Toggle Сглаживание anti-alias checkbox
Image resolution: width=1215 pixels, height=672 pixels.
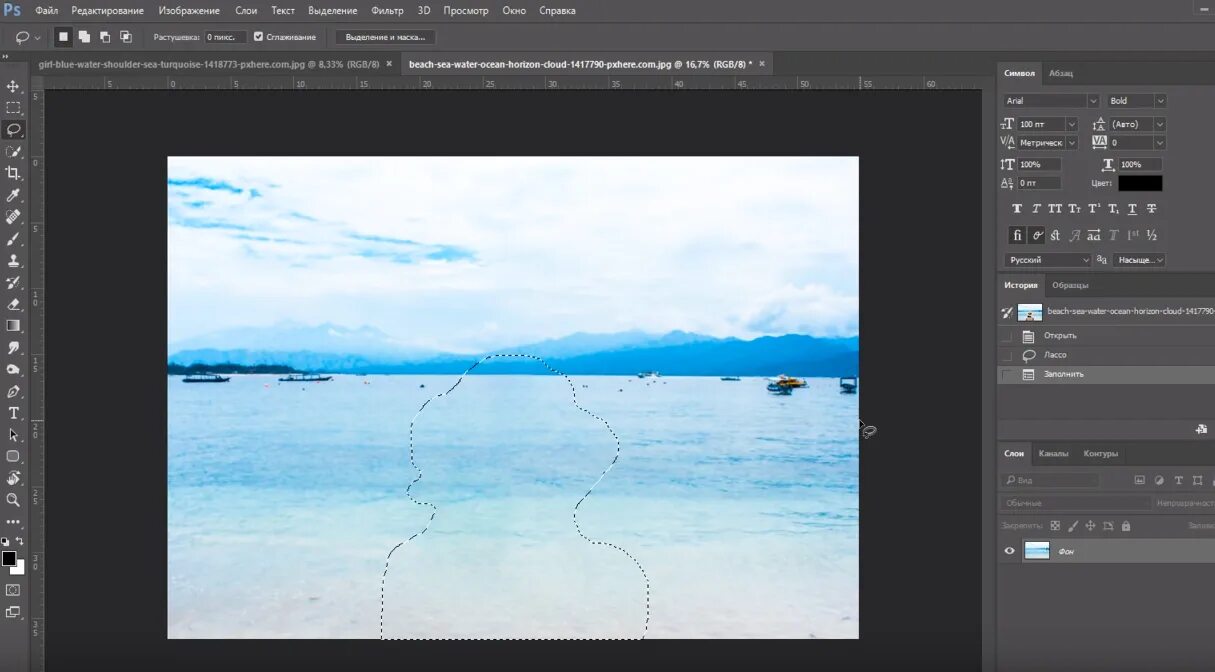259,37
